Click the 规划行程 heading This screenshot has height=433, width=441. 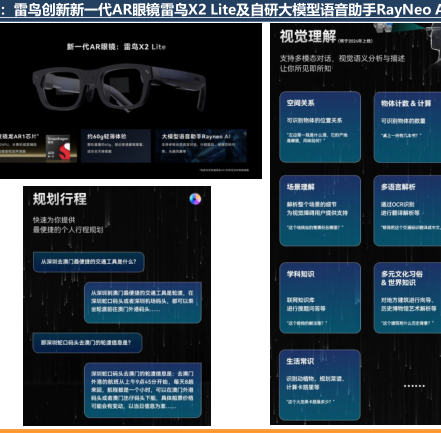click(x=60, y=199)
